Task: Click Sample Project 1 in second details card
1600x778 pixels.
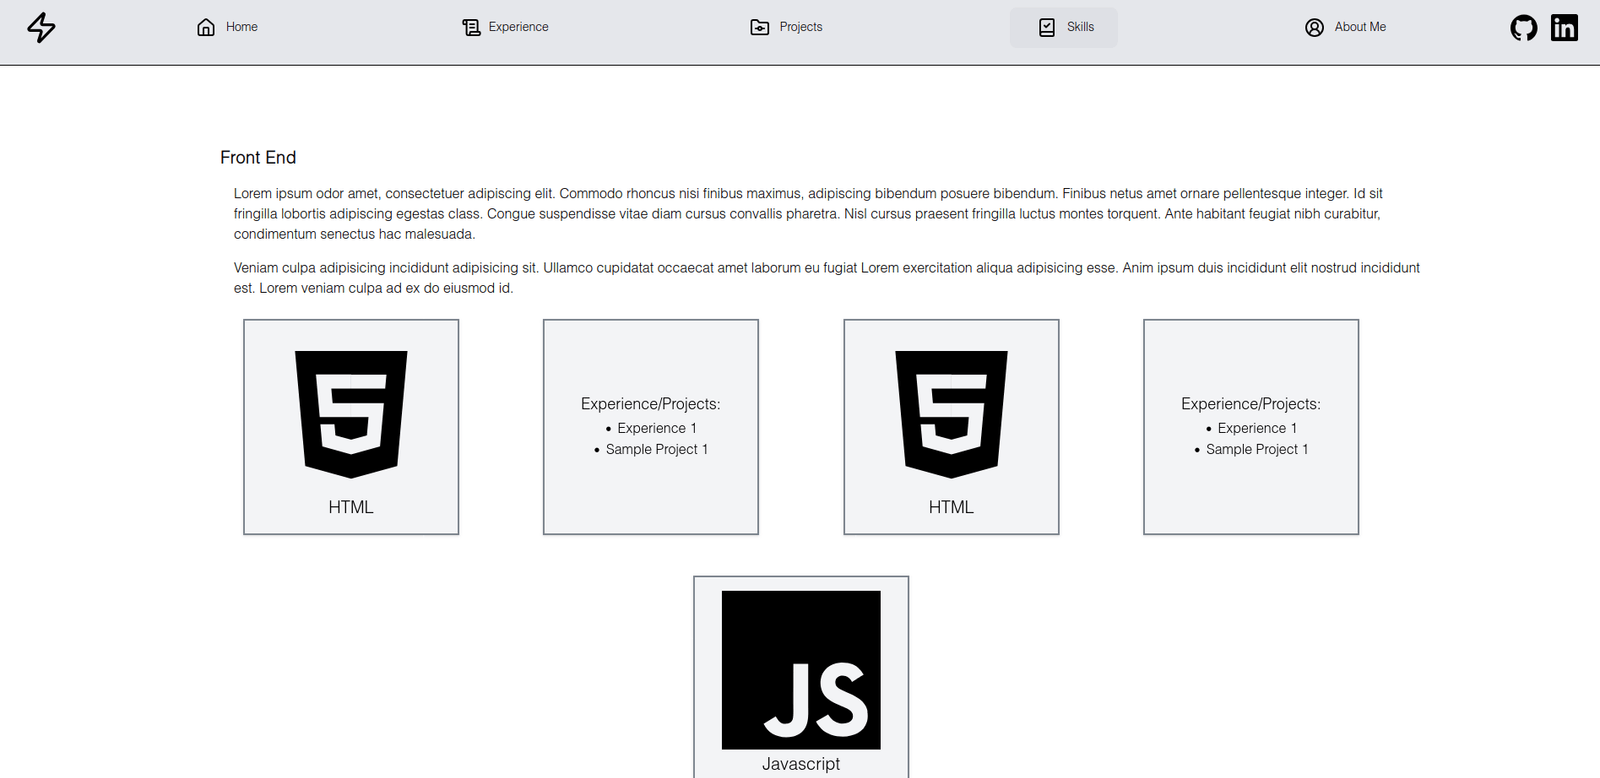Action: point(1257,449)
